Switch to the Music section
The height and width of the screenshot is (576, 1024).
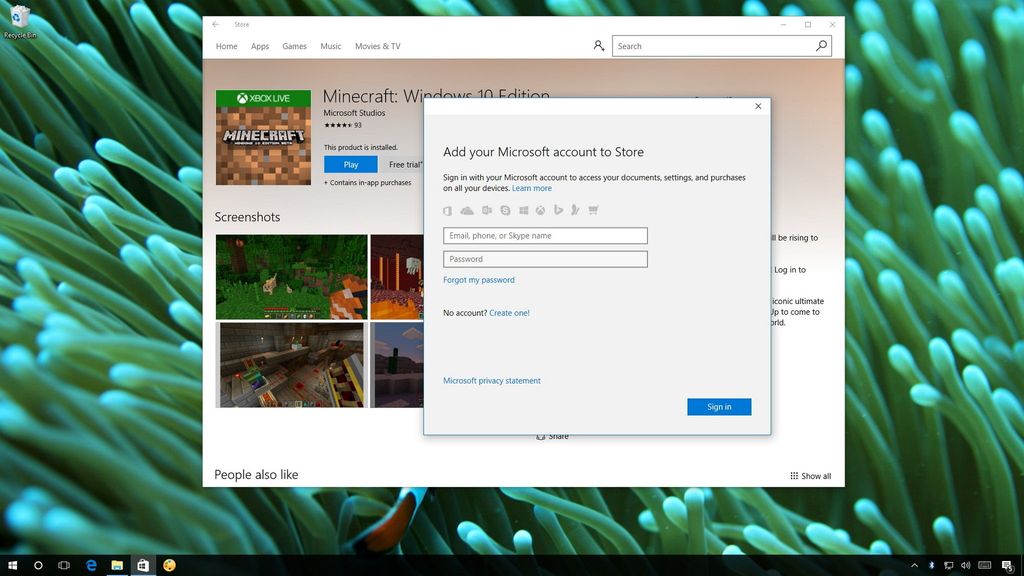pyautogui.click(x=330, y=46)
